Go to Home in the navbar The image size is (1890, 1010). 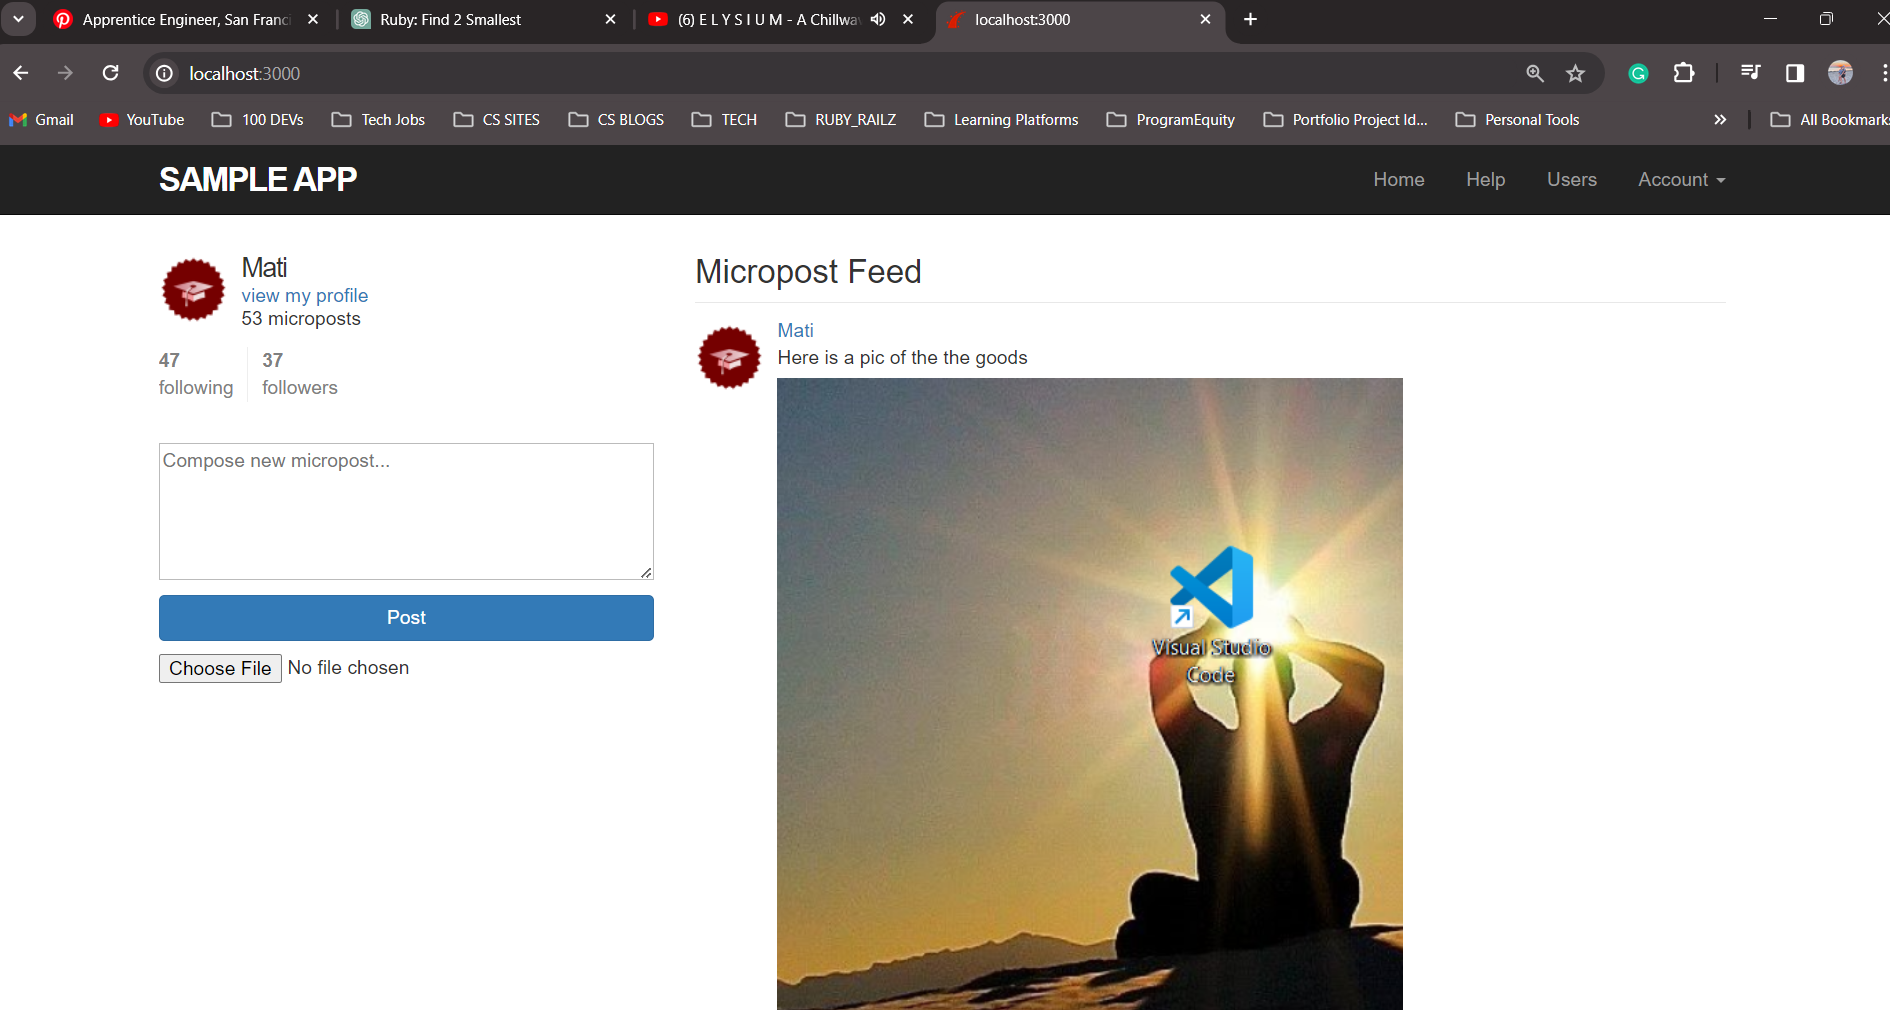1398,179
